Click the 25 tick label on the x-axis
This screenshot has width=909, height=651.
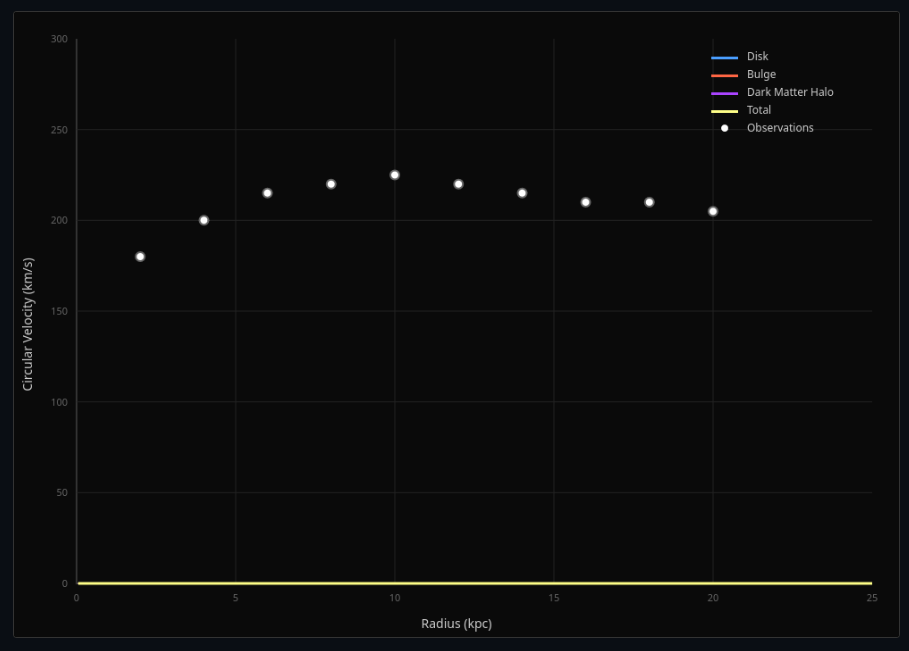click(869, 597)
